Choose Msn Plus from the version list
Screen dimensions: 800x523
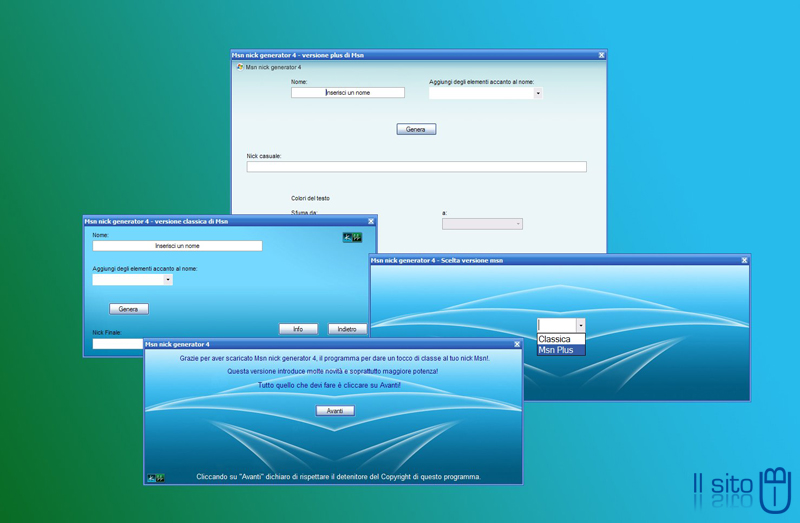(x=561, y=350)
